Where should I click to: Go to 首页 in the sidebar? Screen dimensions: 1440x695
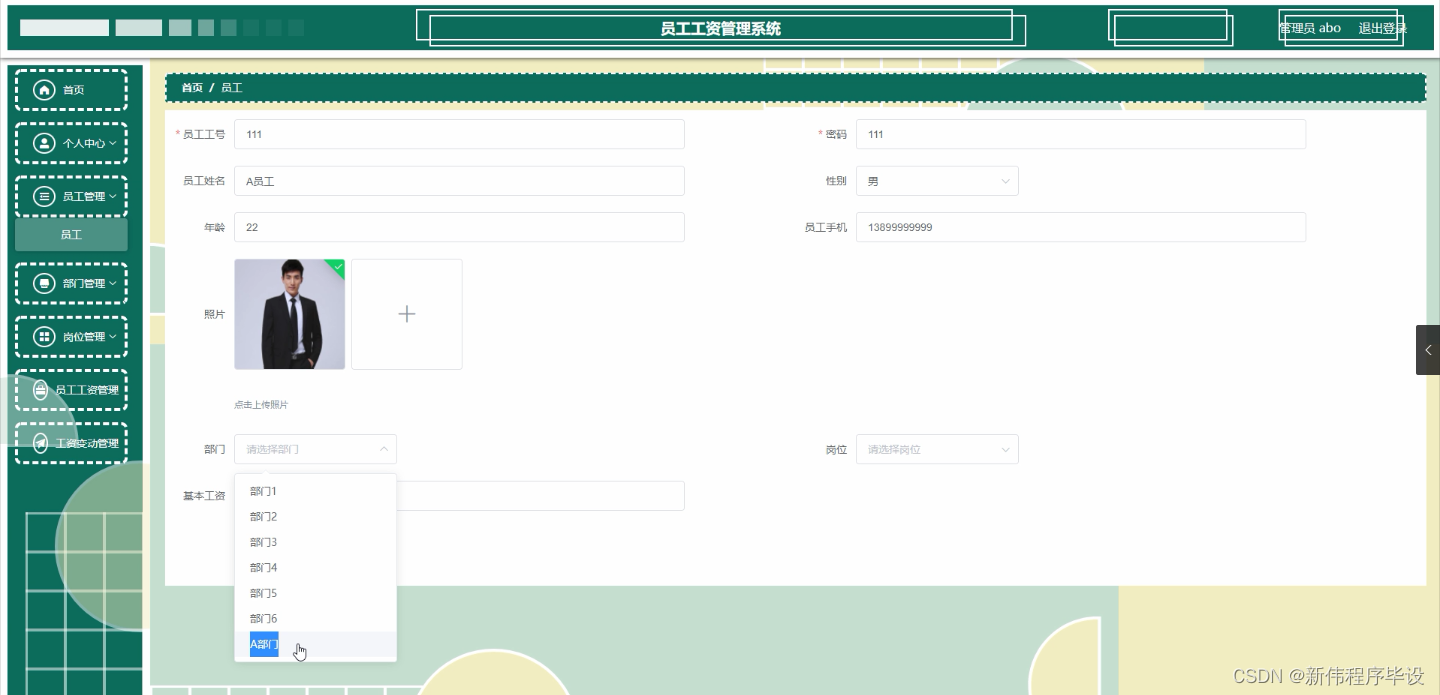pos(71,90)
